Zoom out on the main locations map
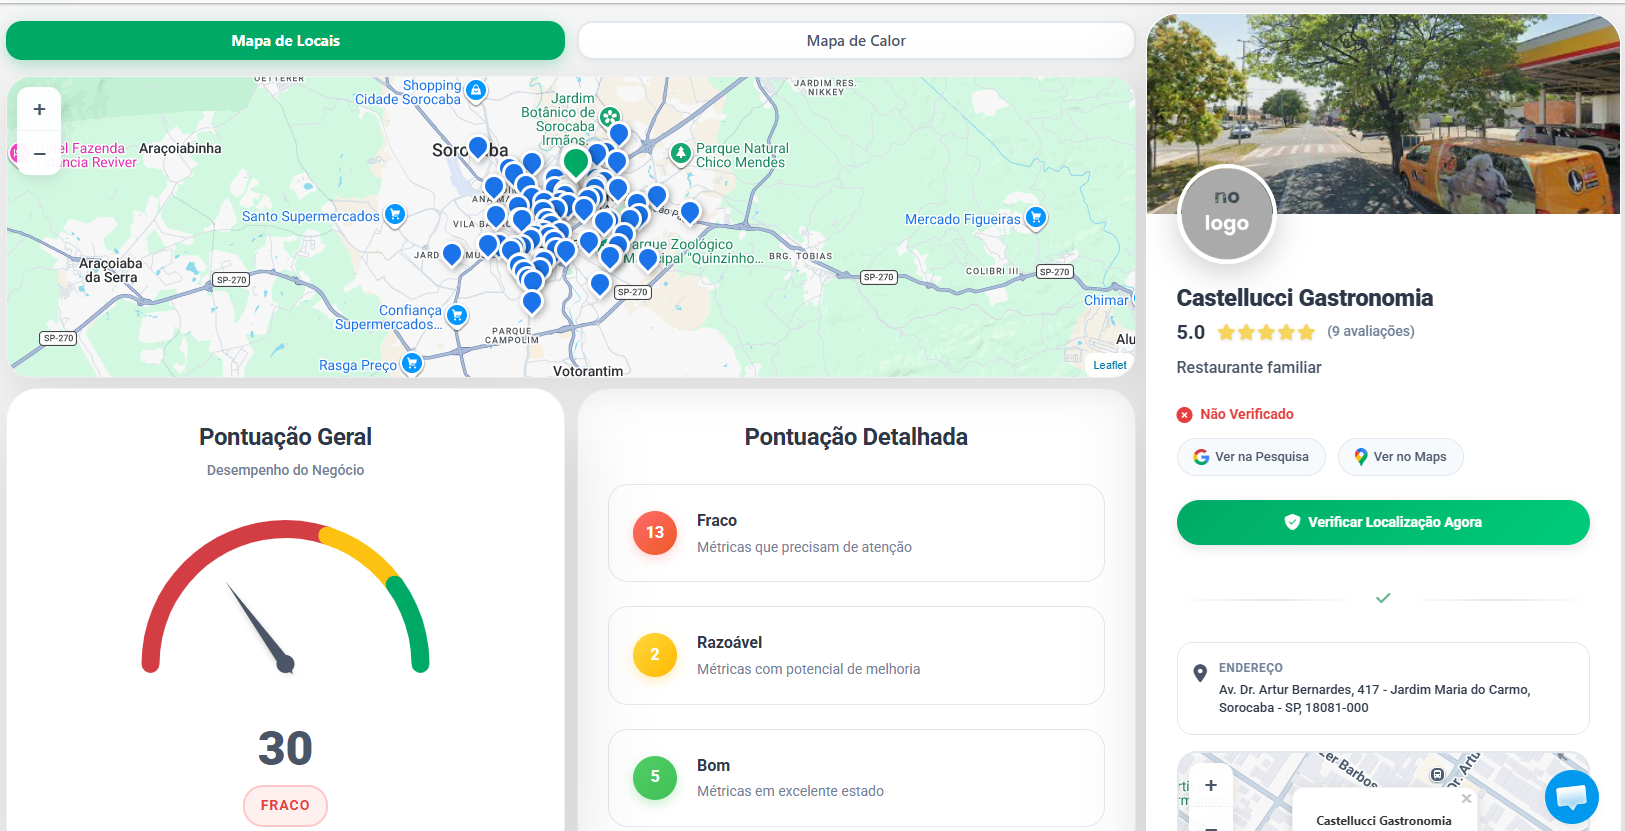 (x=39, y=153)
